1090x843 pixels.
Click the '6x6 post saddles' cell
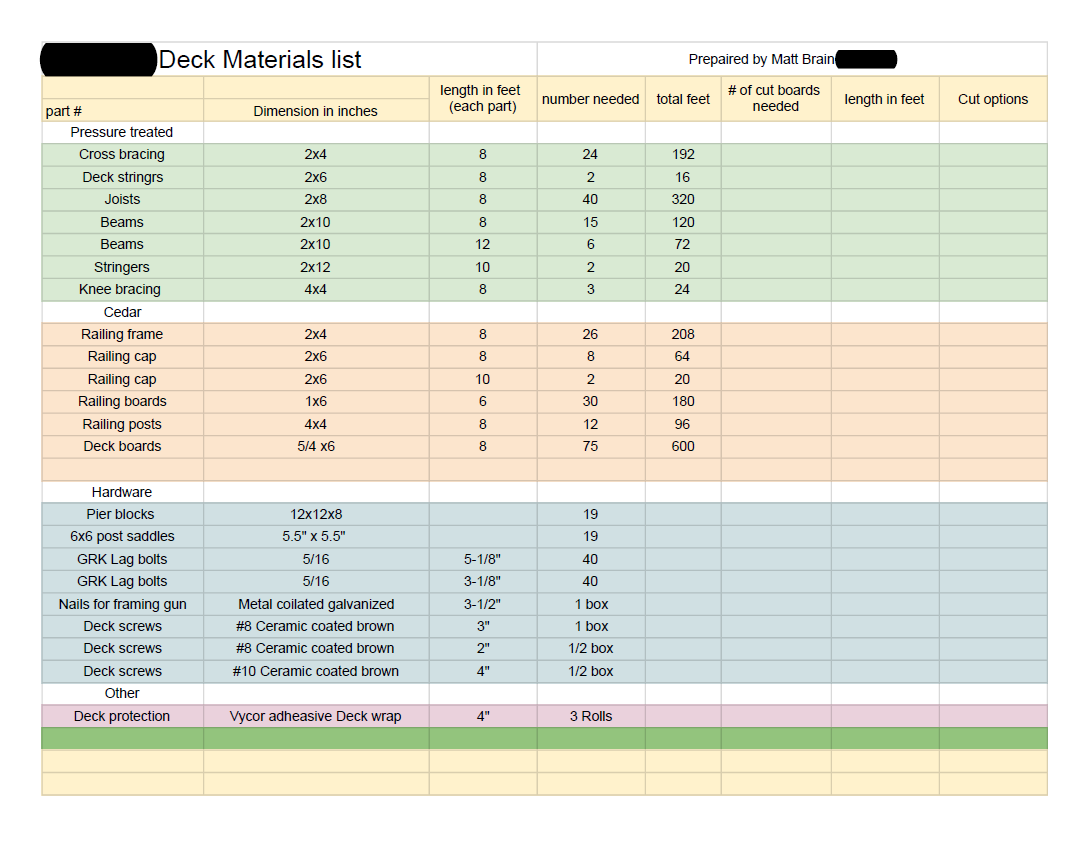click(122, 537)
